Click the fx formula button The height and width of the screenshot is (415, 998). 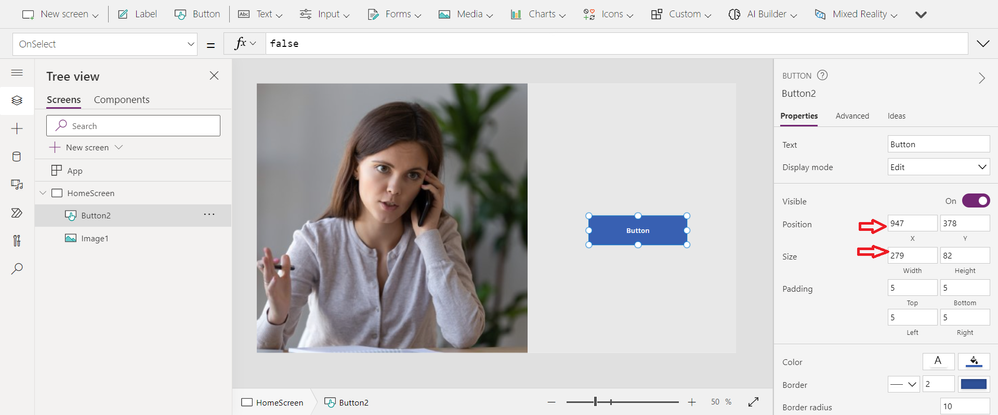[245, 44]
